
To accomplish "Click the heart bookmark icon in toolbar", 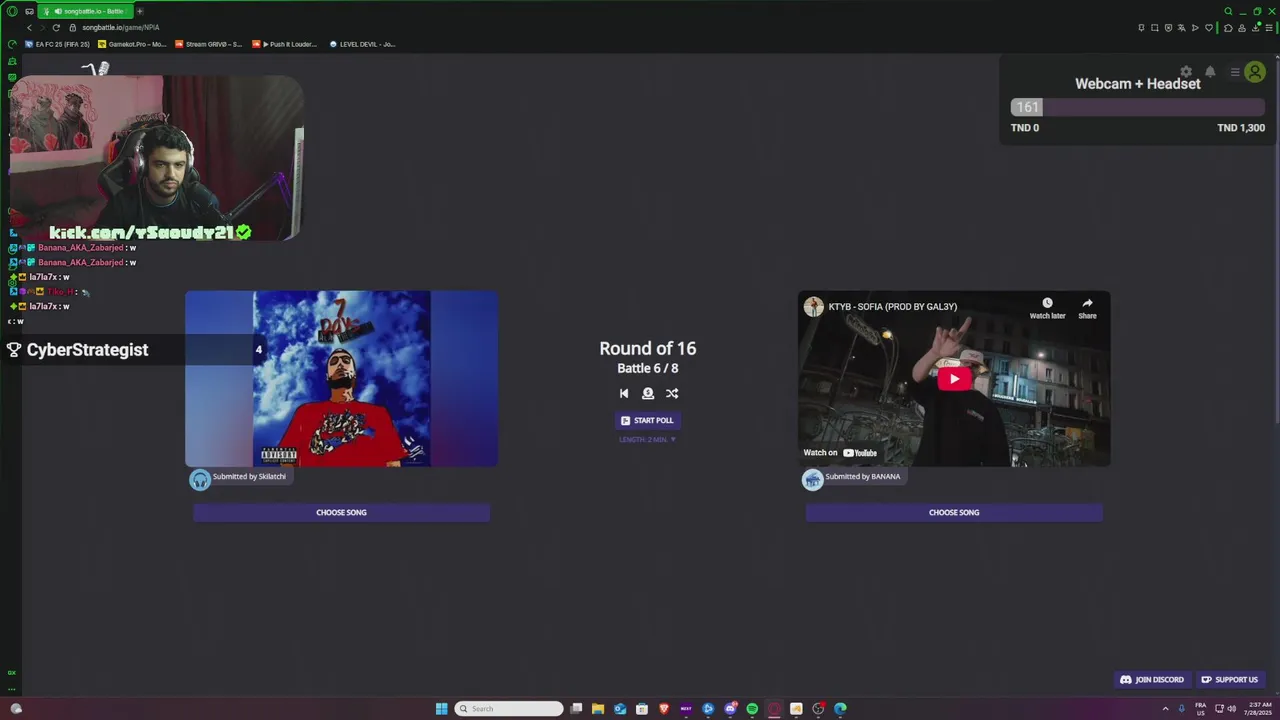I will [x=1208, y=28].
